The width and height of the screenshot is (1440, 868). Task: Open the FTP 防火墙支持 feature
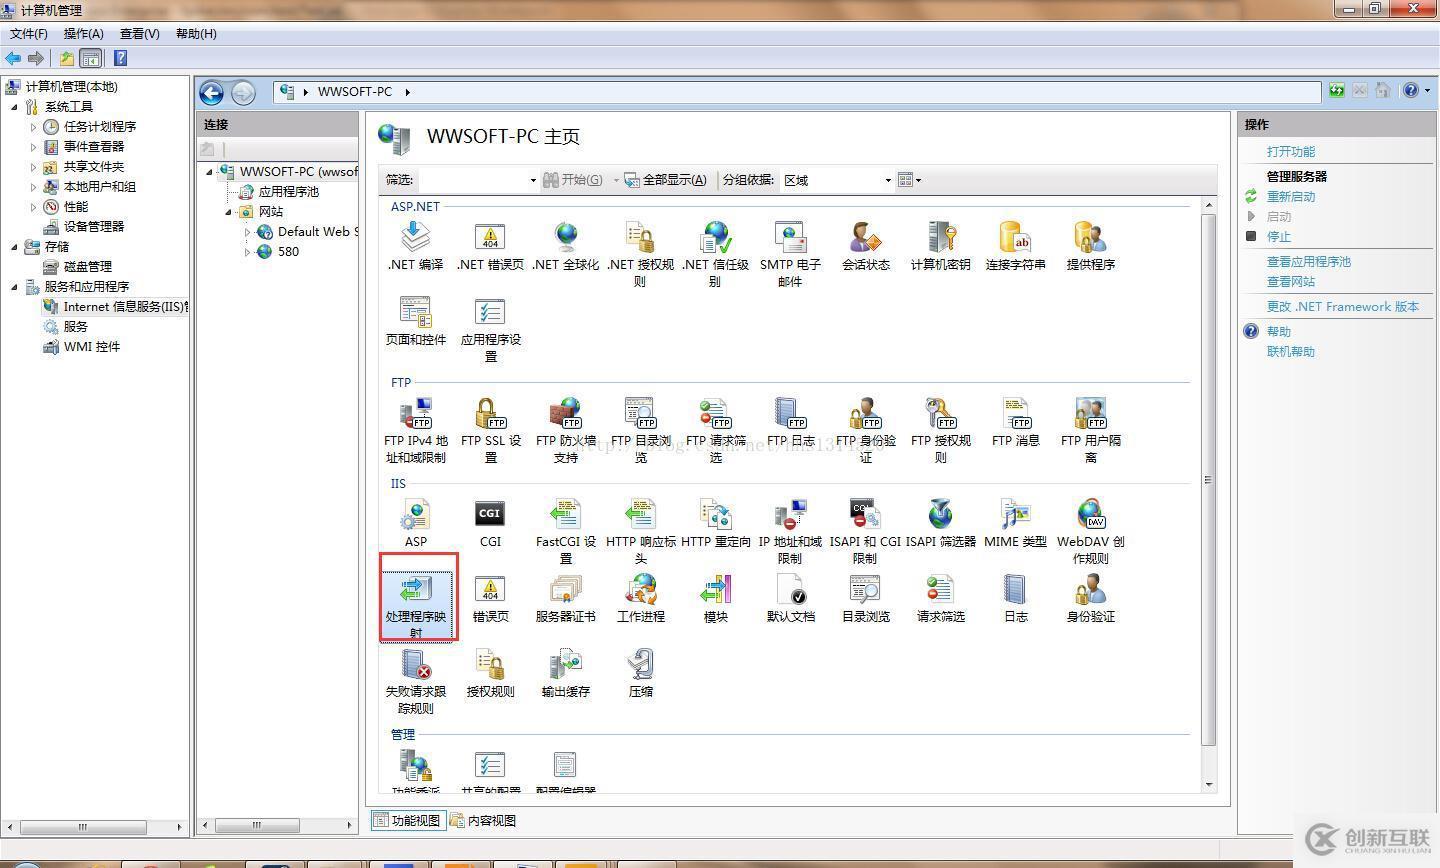(x=566, y=430)
